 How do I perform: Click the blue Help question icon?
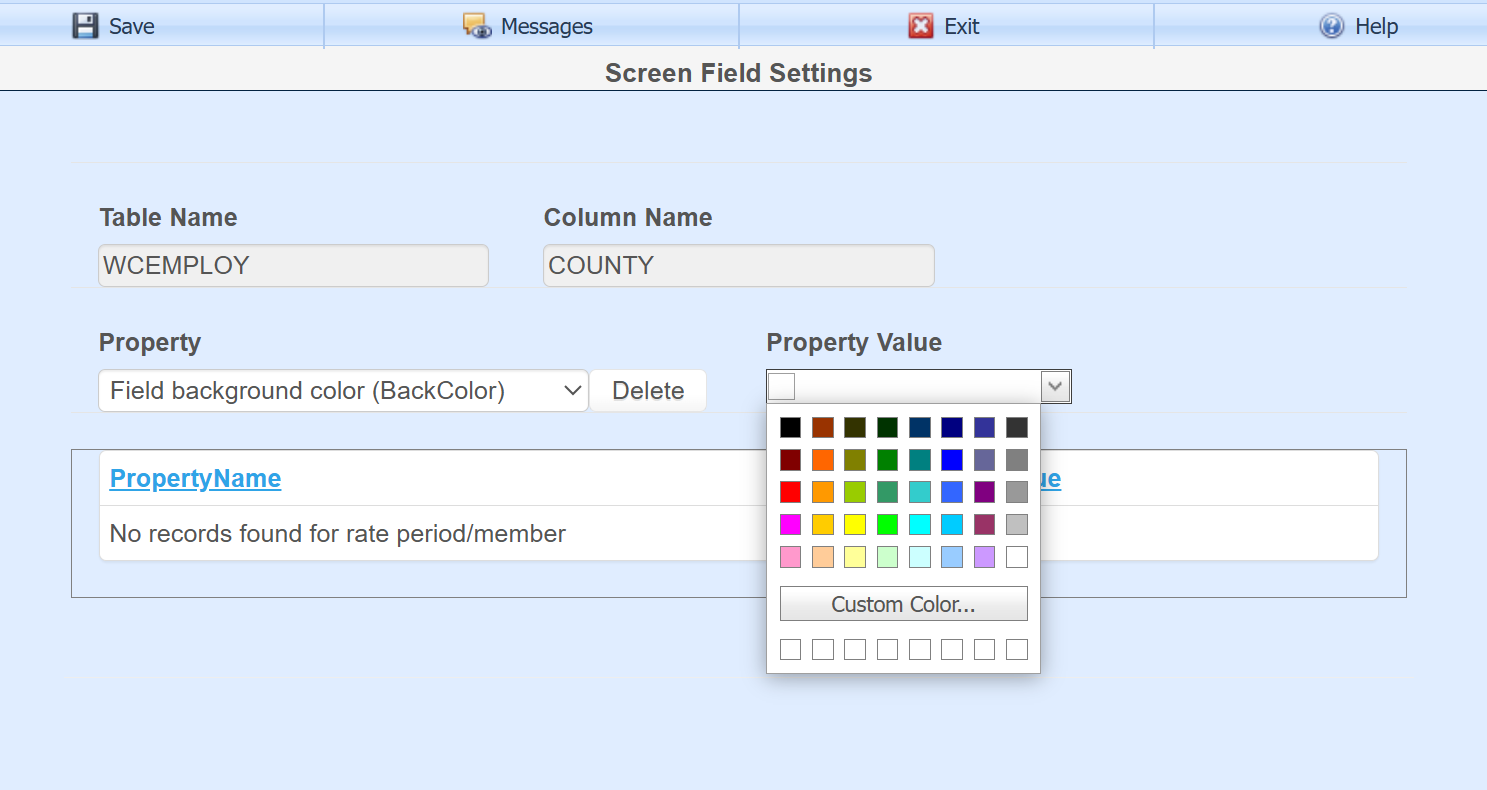tap(1331, 26)
